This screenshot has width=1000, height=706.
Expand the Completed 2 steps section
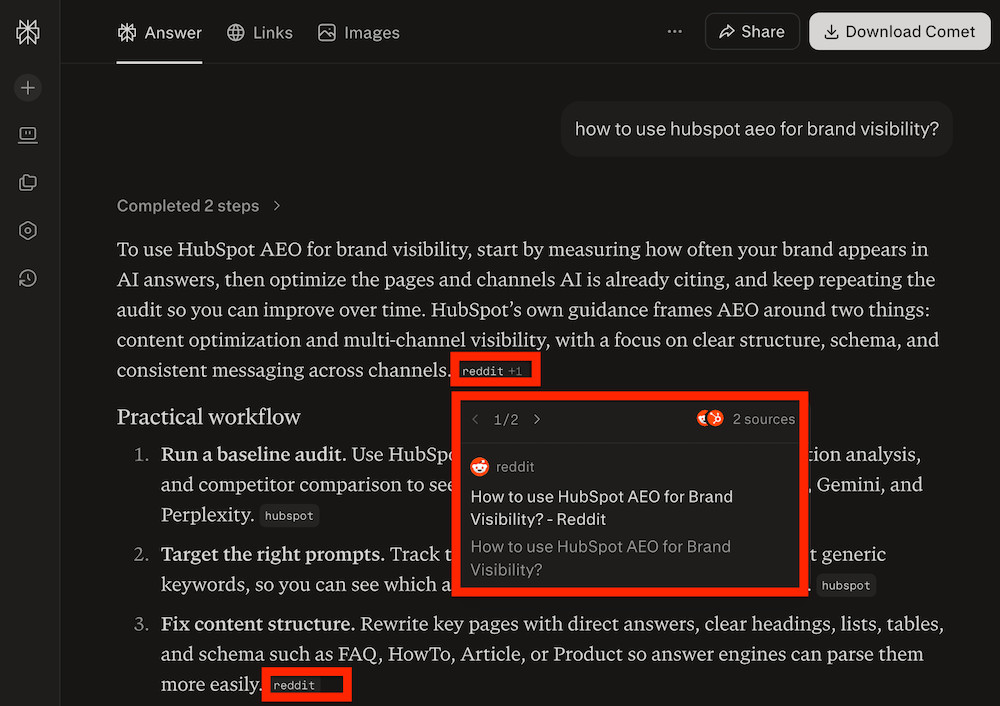[x=197, y=205]
